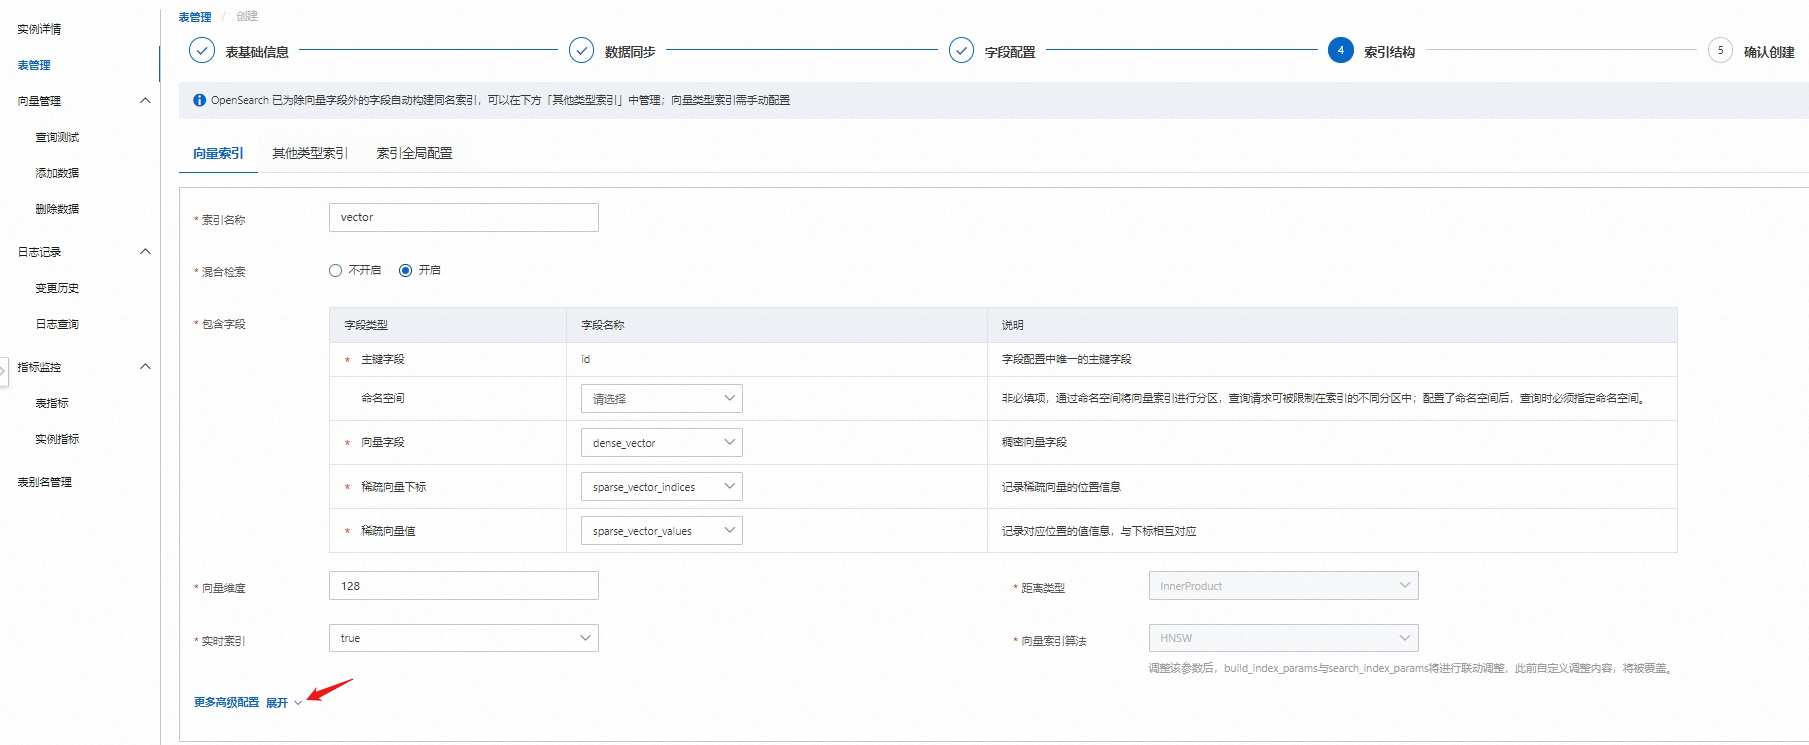Click the id value in 主键字段 row

coord(586,359)
